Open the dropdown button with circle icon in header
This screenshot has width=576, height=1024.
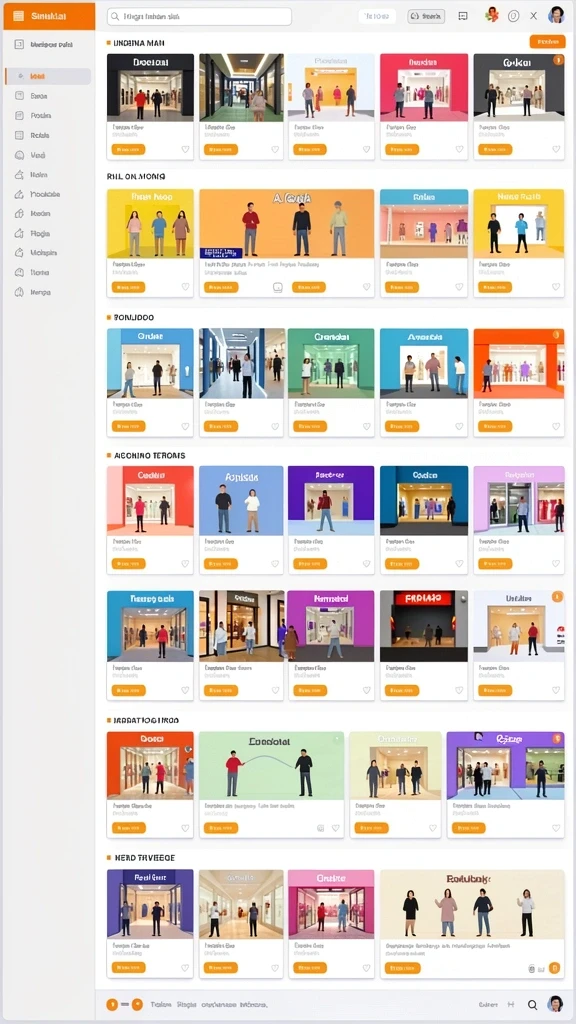coord(426,16)
